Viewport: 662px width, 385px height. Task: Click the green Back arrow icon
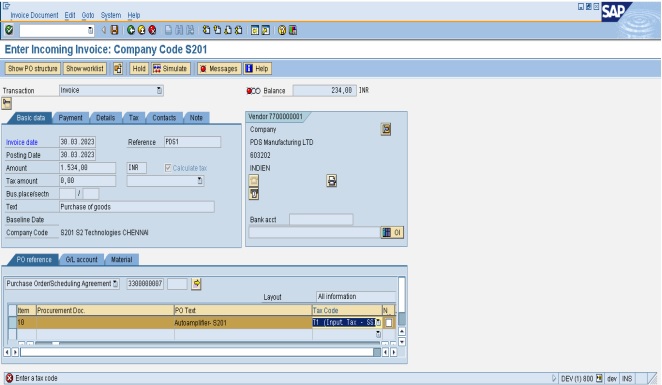[x=131, y=30]
